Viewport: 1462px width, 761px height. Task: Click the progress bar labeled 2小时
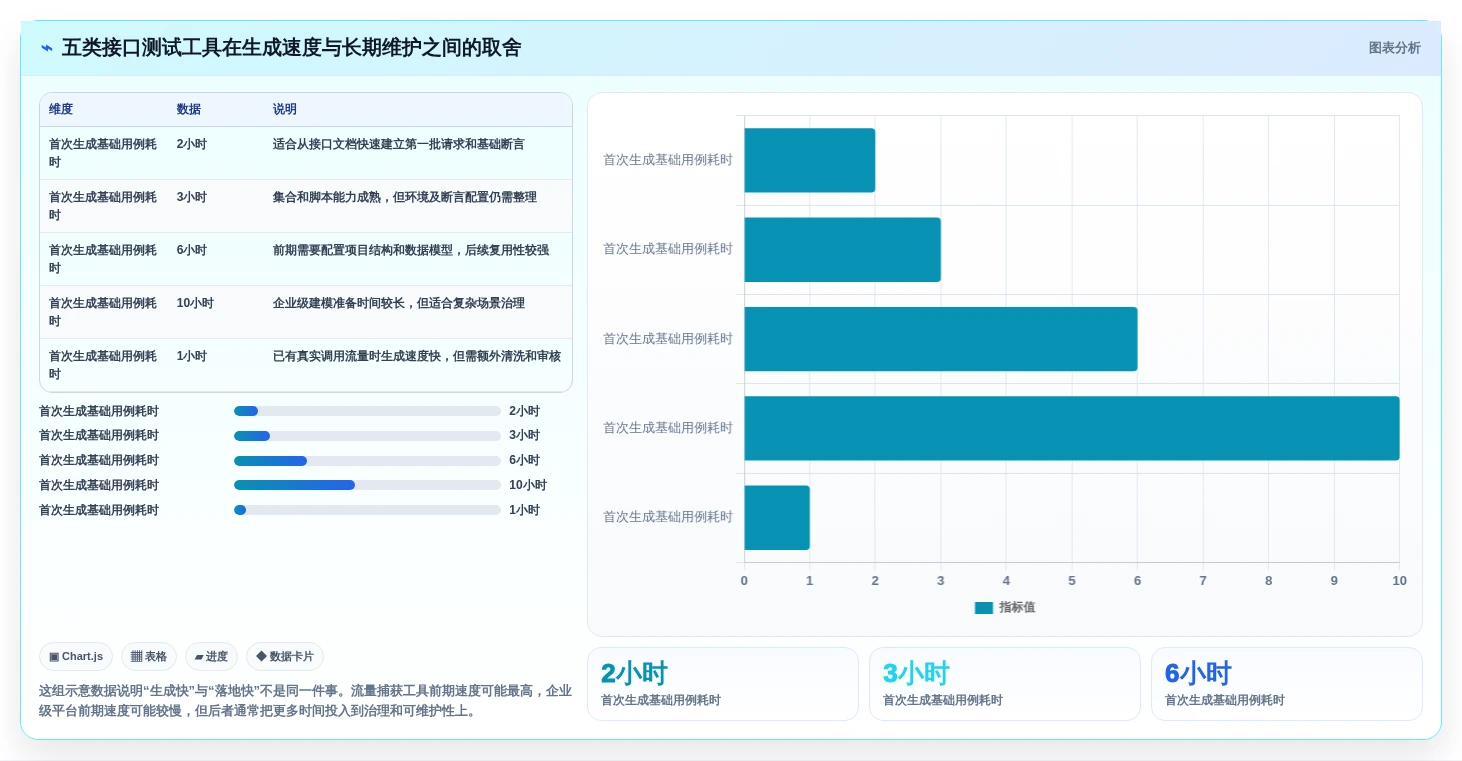[x=367, y=411]
